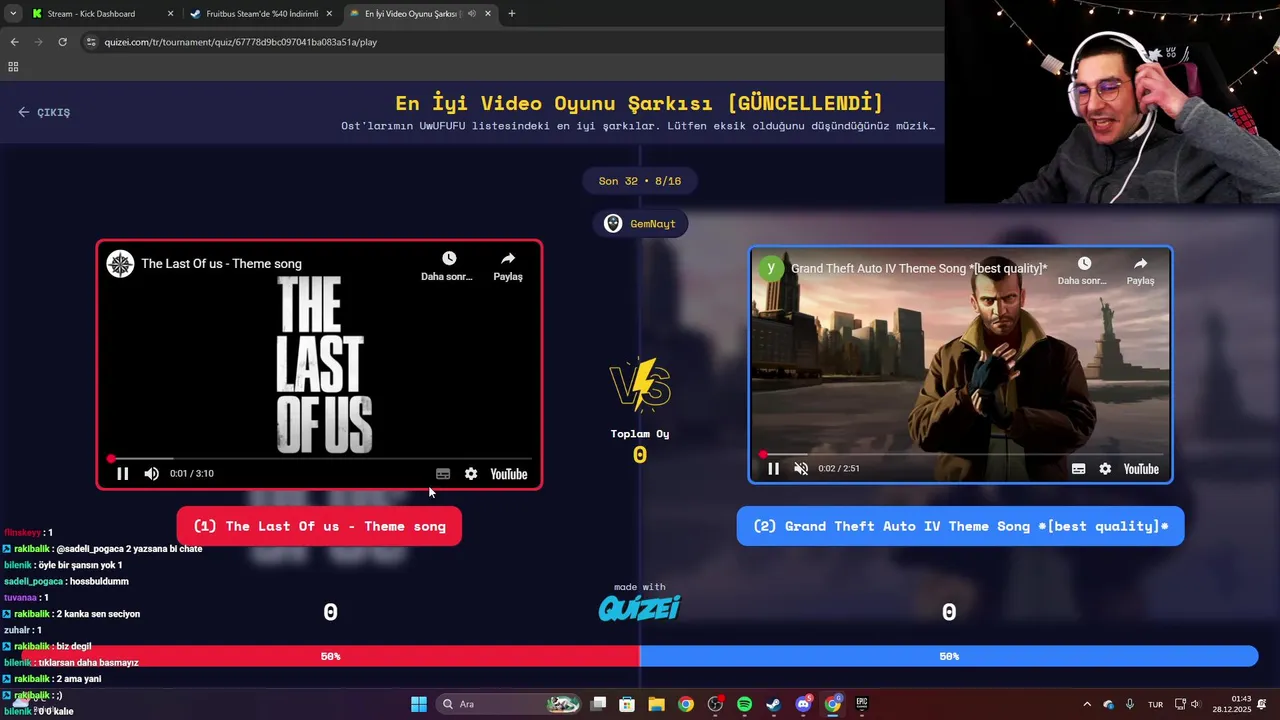Viewport: 1280px width, 720px height.
Task: Open Windows Start menu
Action: pyautogui.click(x=419, y=704)
